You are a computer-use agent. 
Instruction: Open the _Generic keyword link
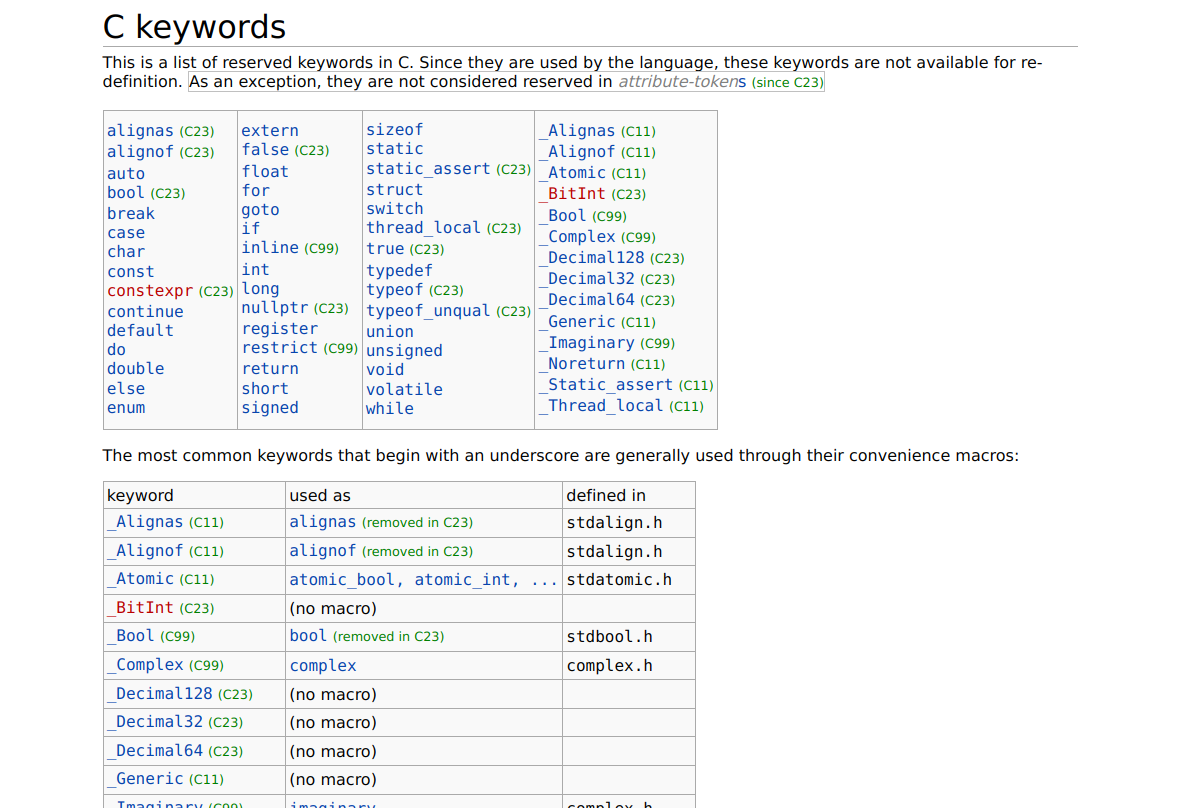[577, 321]
